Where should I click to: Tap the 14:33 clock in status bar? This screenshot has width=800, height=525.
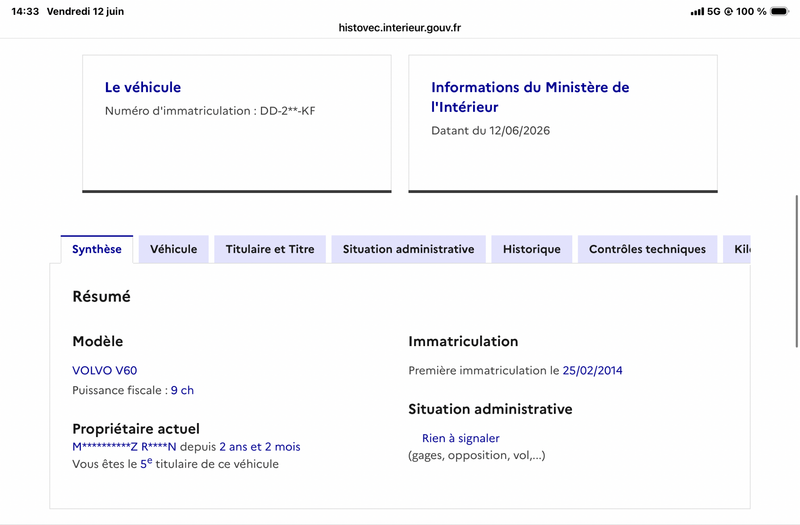click(25, 11)
